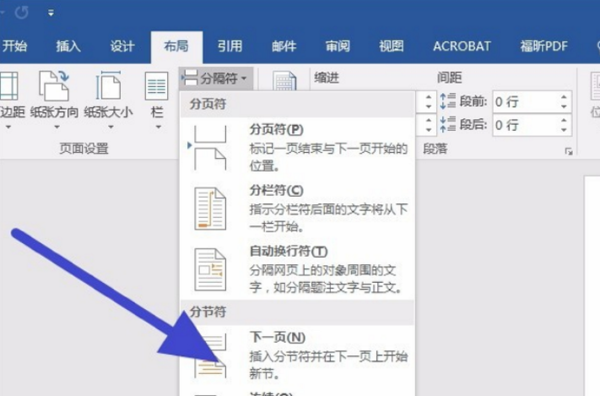Open the 设计 ribbon tab
The height and width of the screenshot is (396, 600).
pos(122,46)
